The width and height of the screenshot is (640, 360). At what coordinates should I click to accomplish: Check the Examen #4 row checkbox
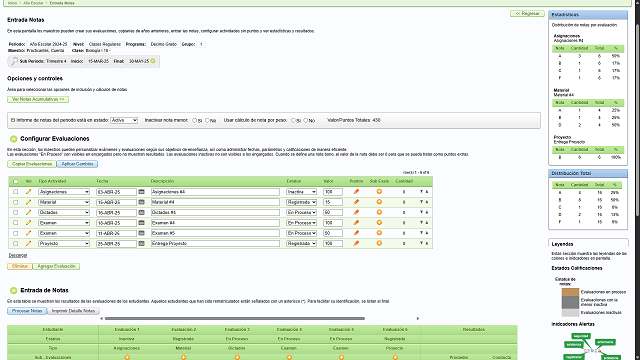pos(16,223)
